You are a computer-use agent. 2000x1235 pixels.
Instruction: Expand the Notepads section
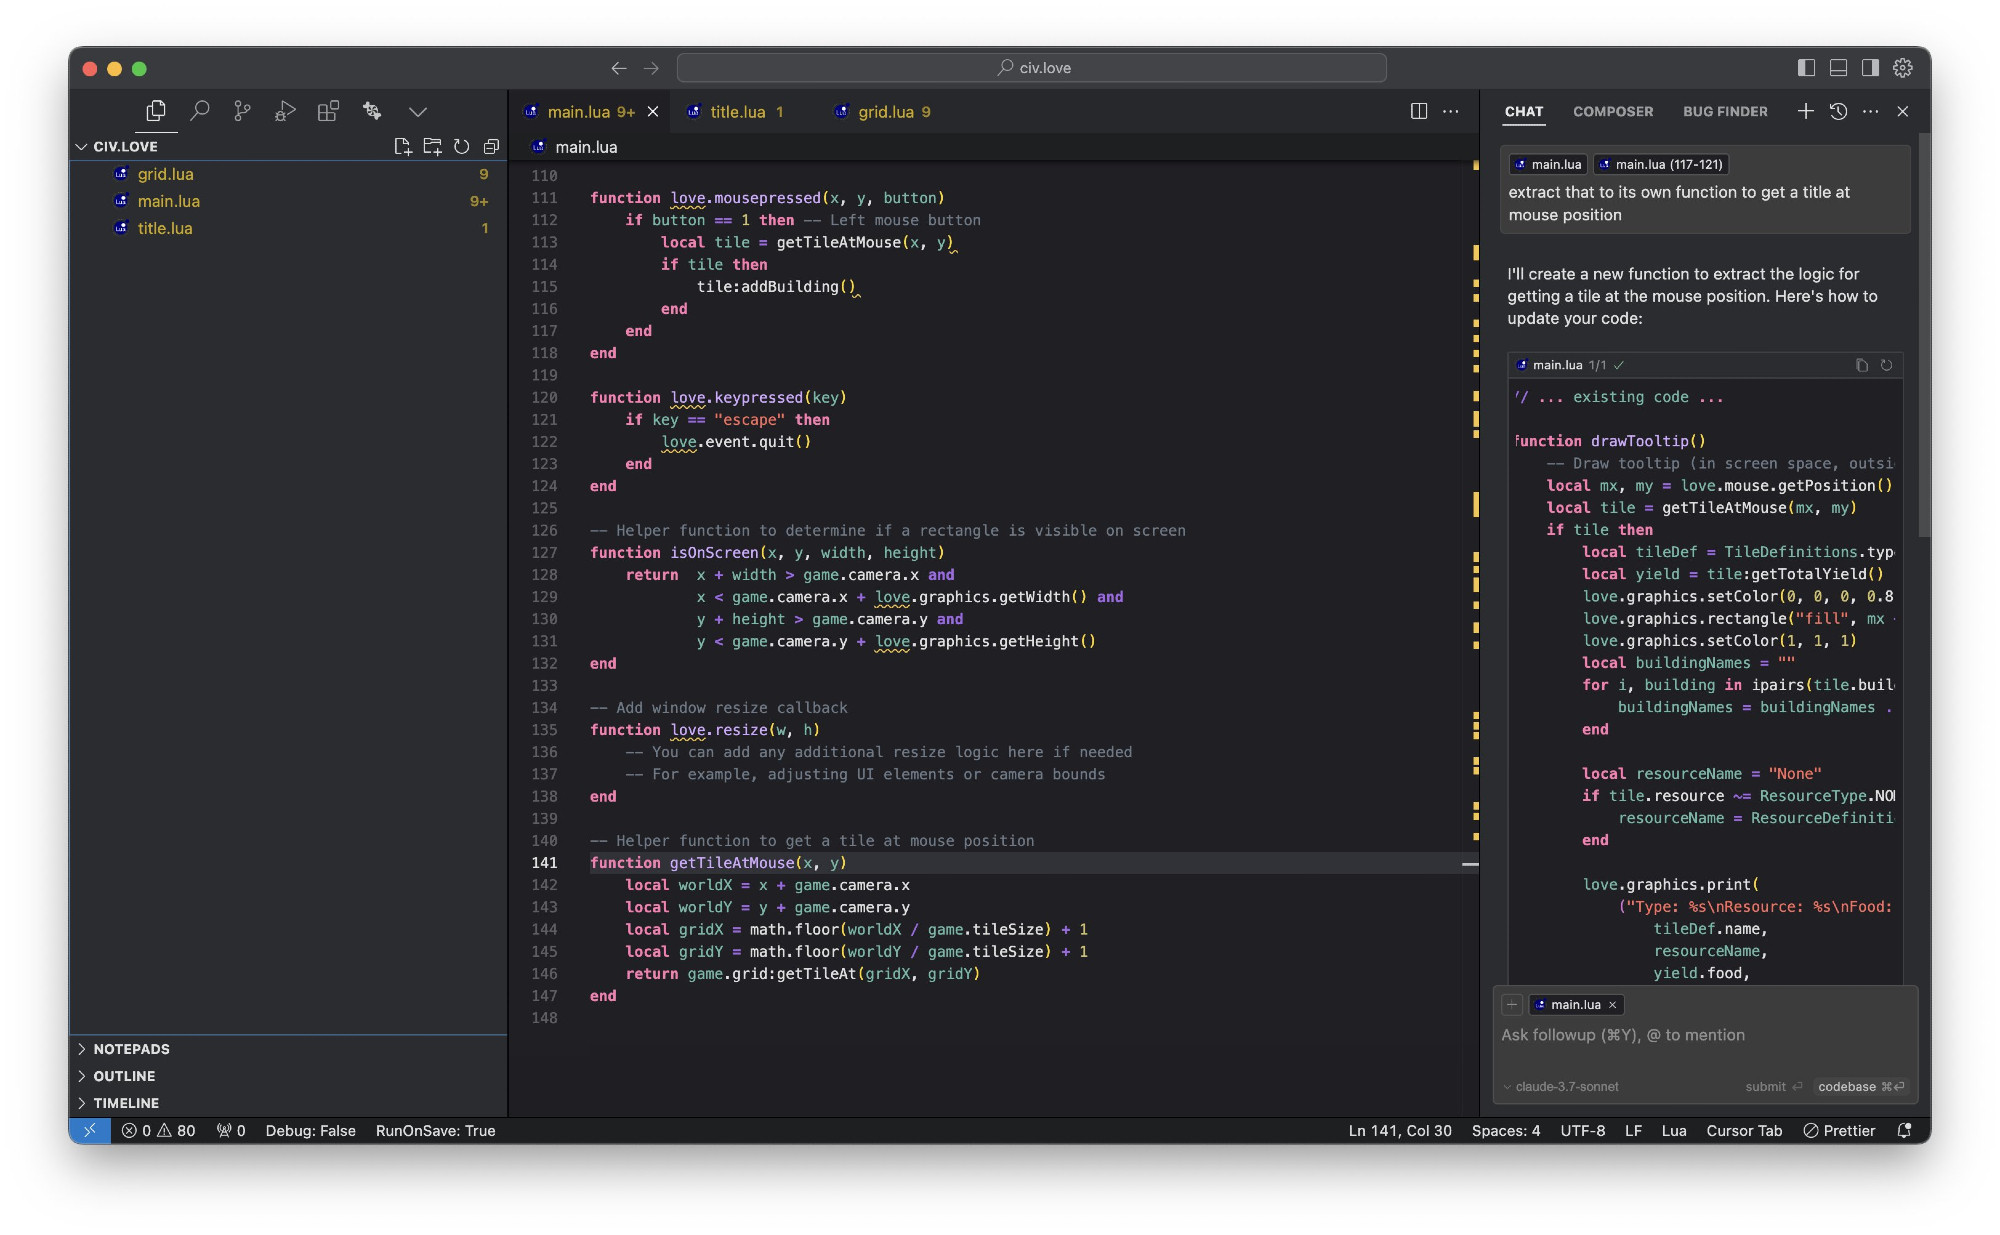tap(131, 1049)
